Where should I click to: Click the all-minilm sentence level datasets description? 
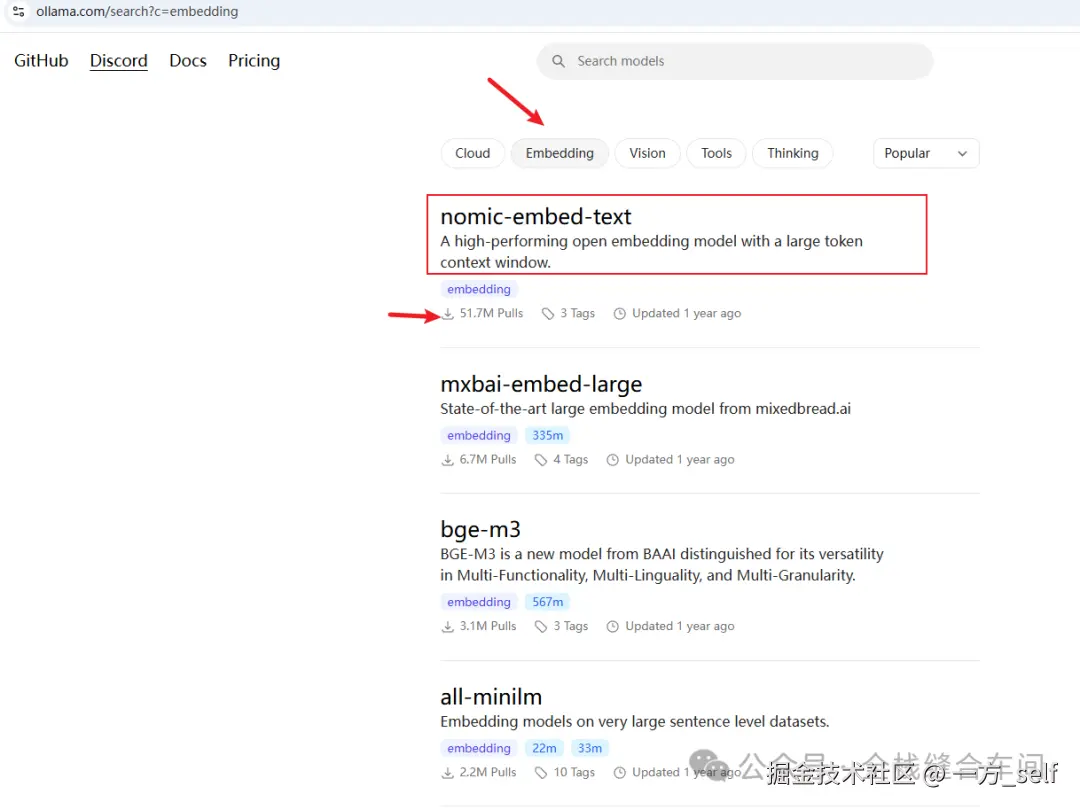(x=635, y=722)
